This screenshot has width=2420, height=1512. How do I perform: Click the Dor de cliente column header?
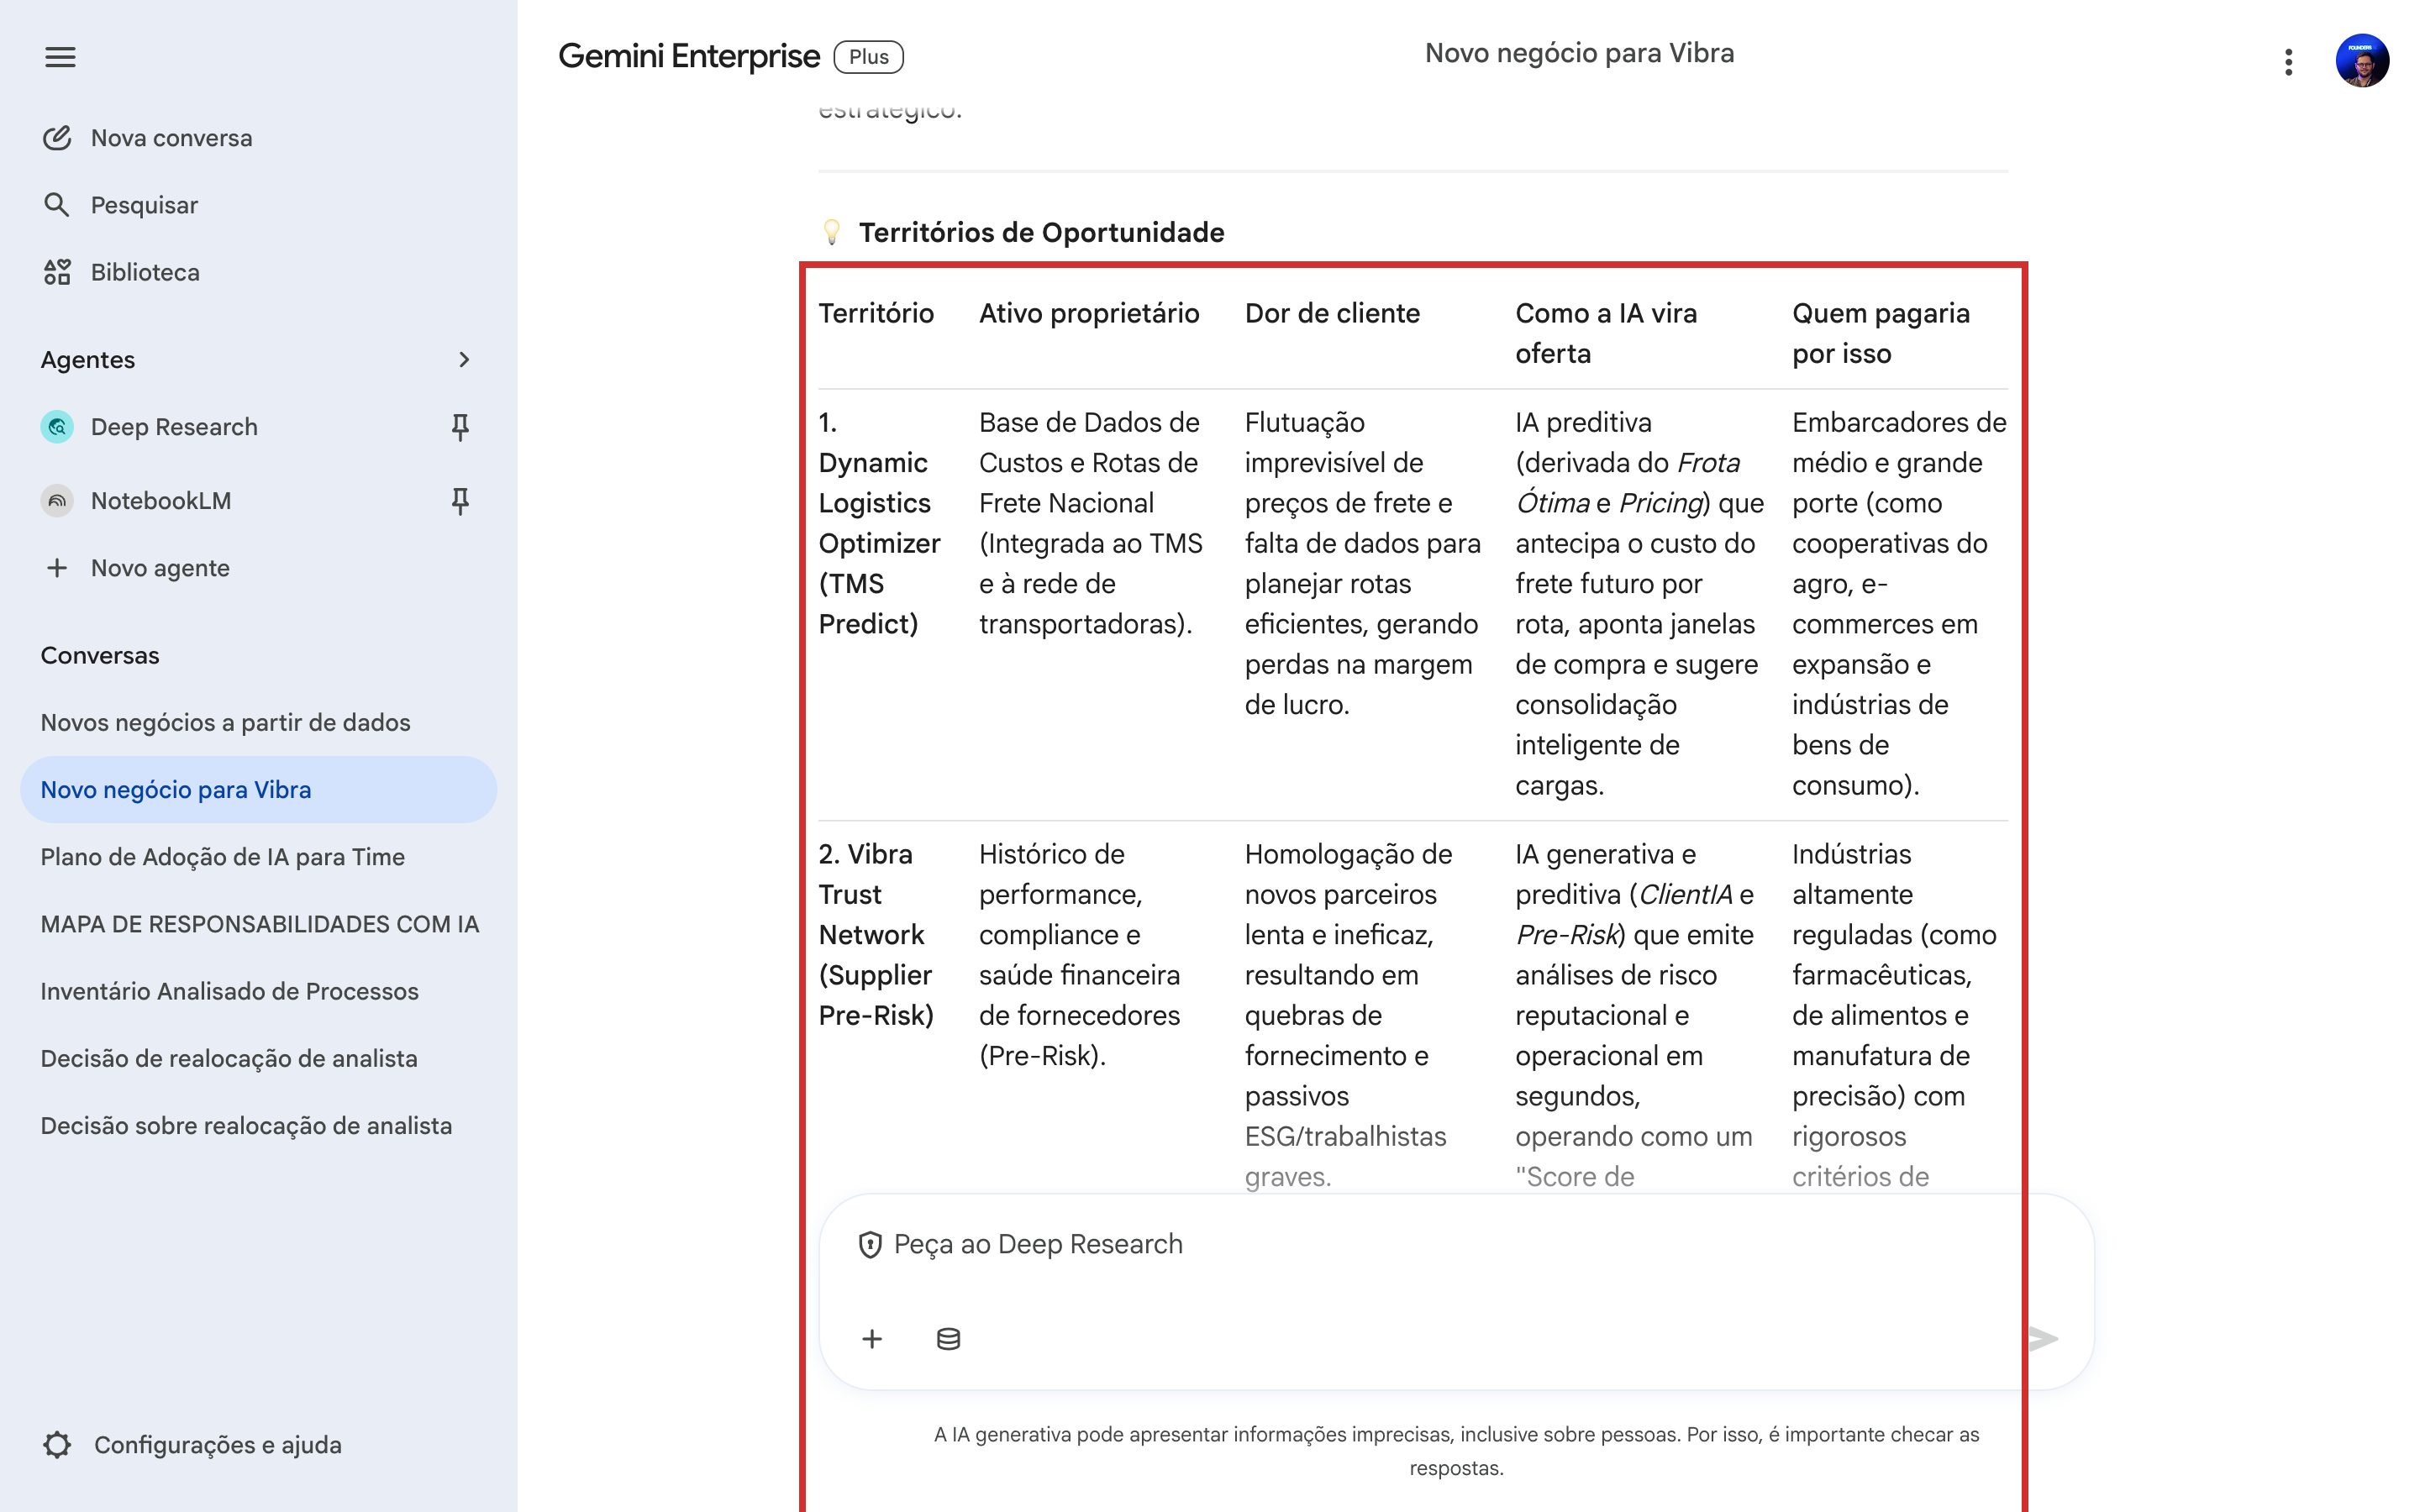pyautogui.click(x=1332, y=313)
